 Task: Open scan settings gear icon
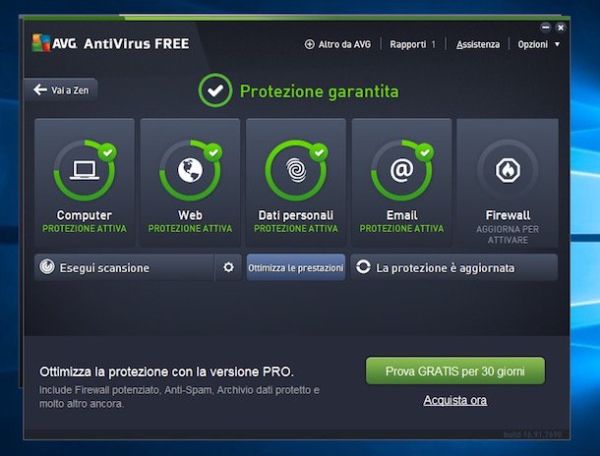228,267
